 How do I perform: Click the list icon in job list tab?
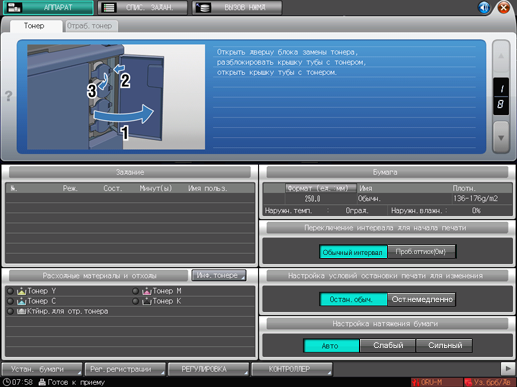point(108,8)
